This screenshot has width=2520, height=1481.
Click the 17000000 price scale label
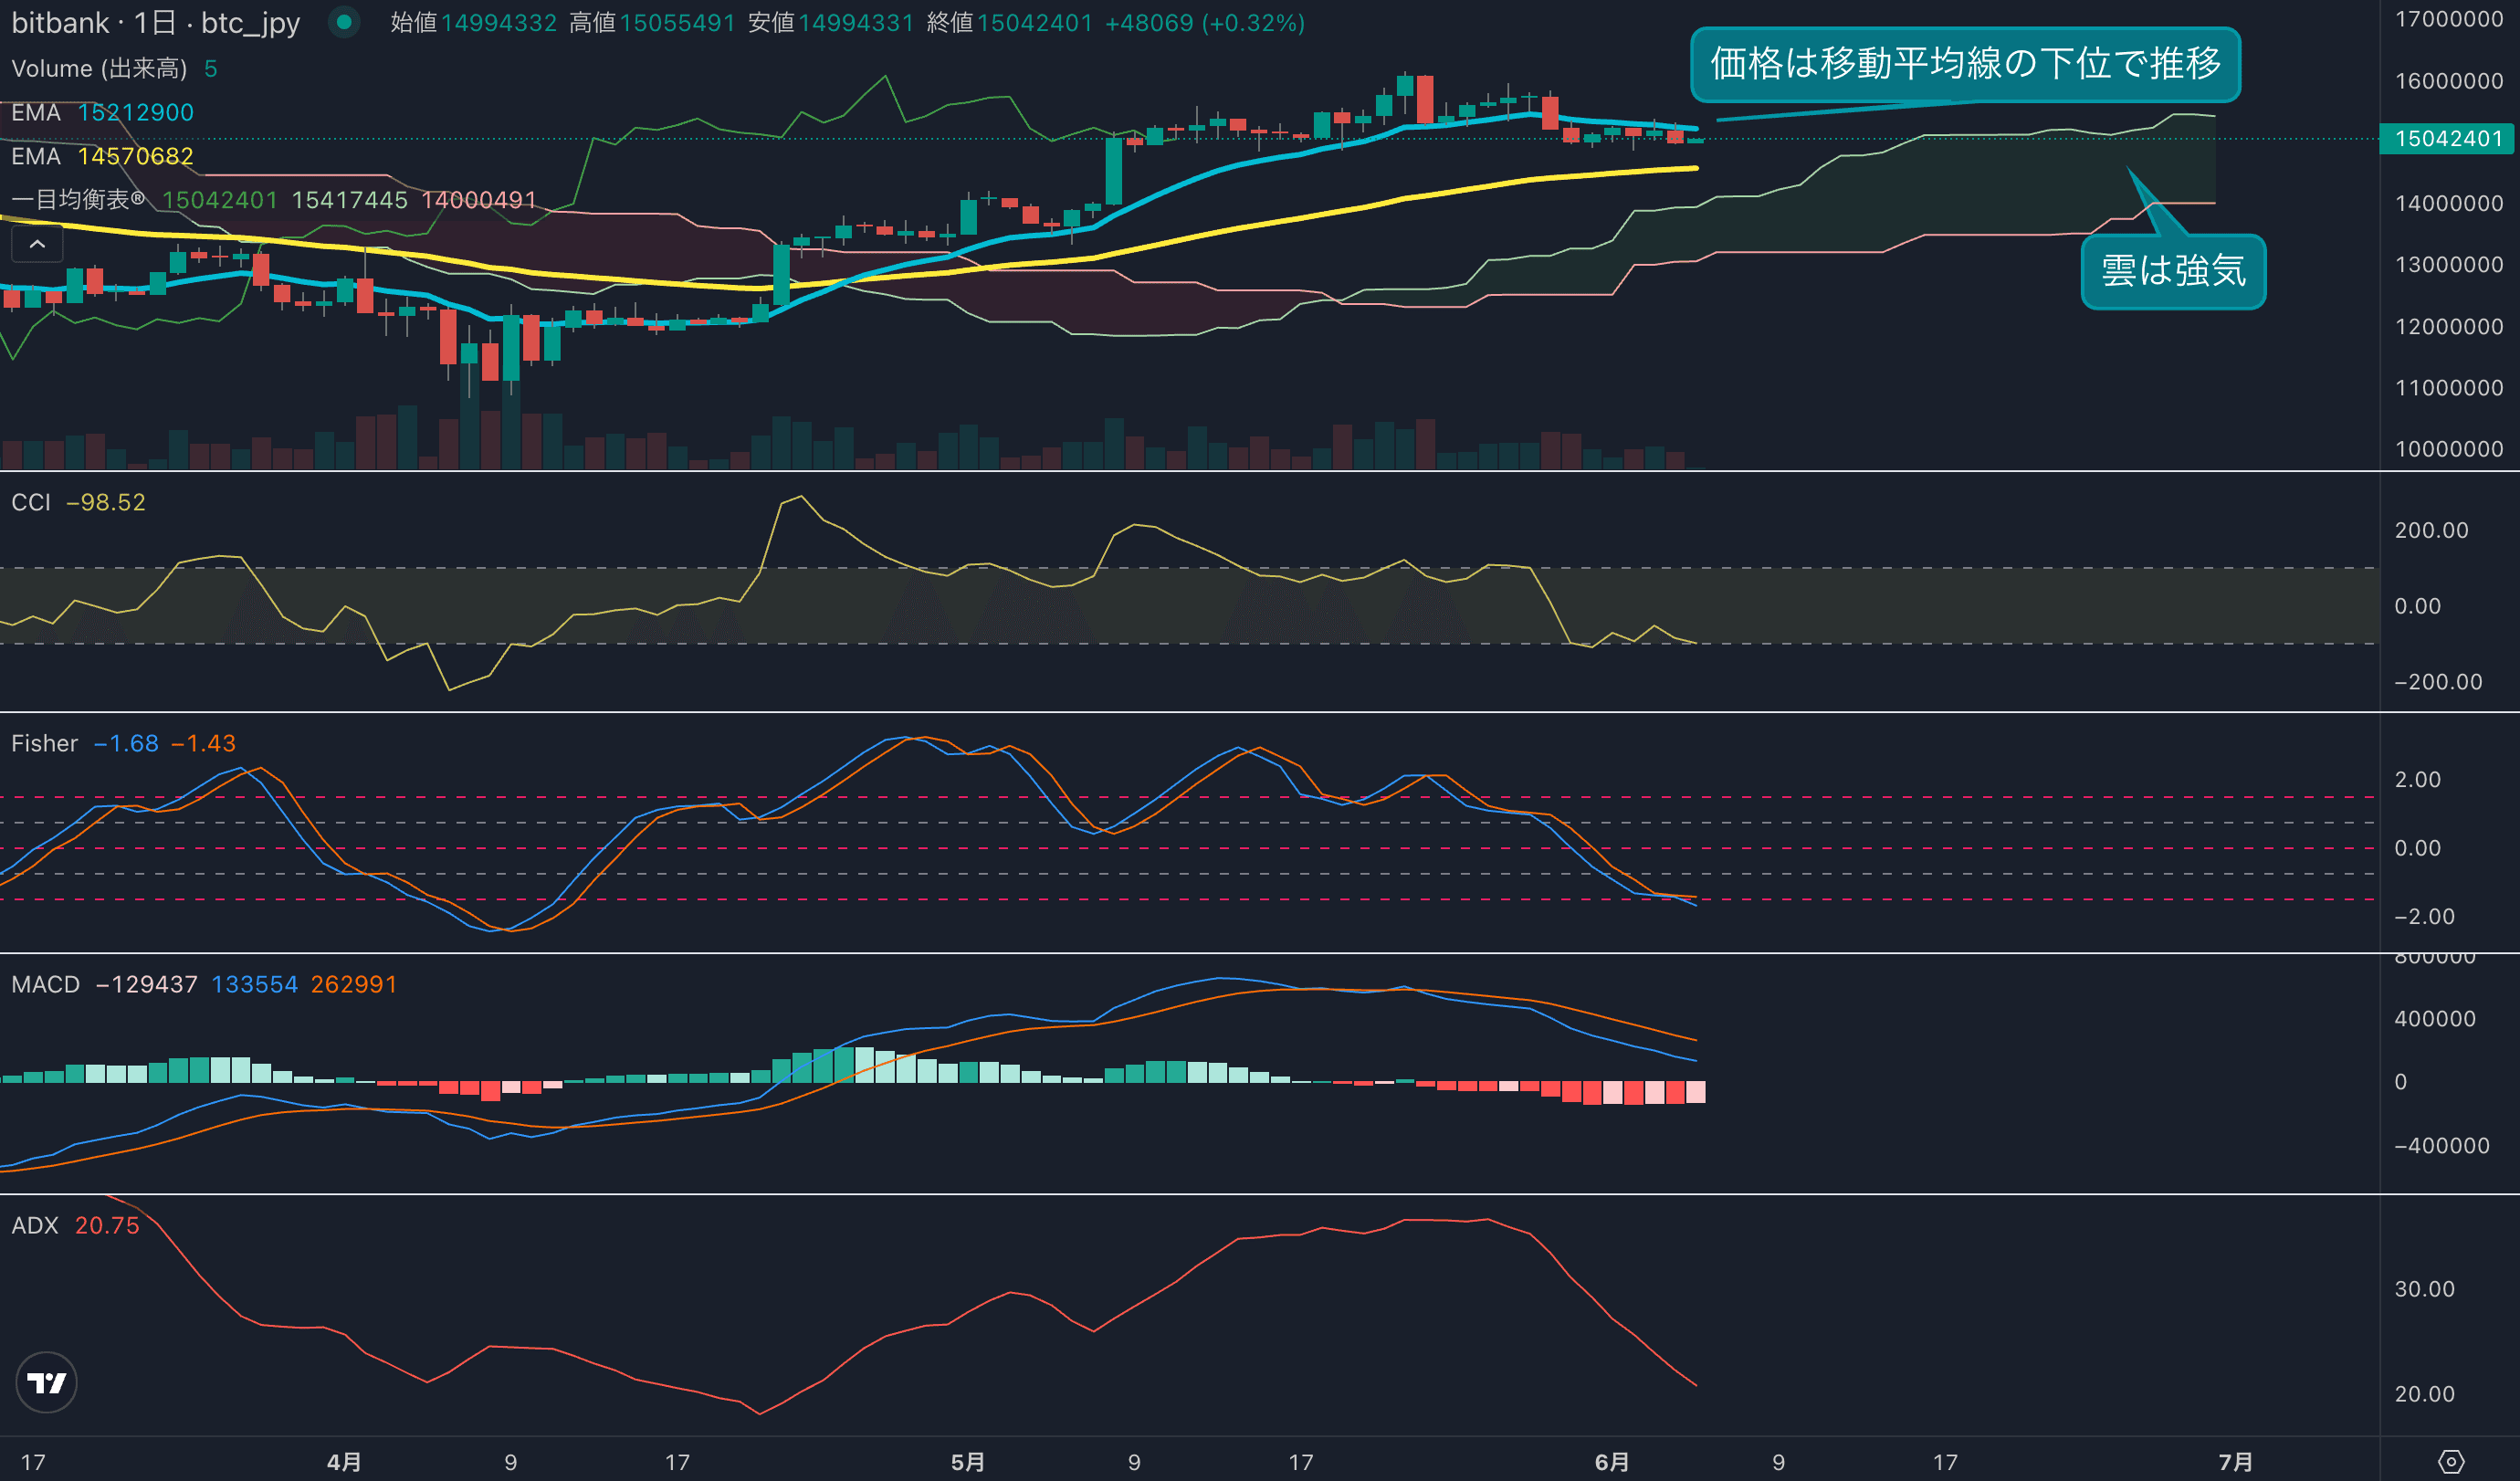point(2448,19)
